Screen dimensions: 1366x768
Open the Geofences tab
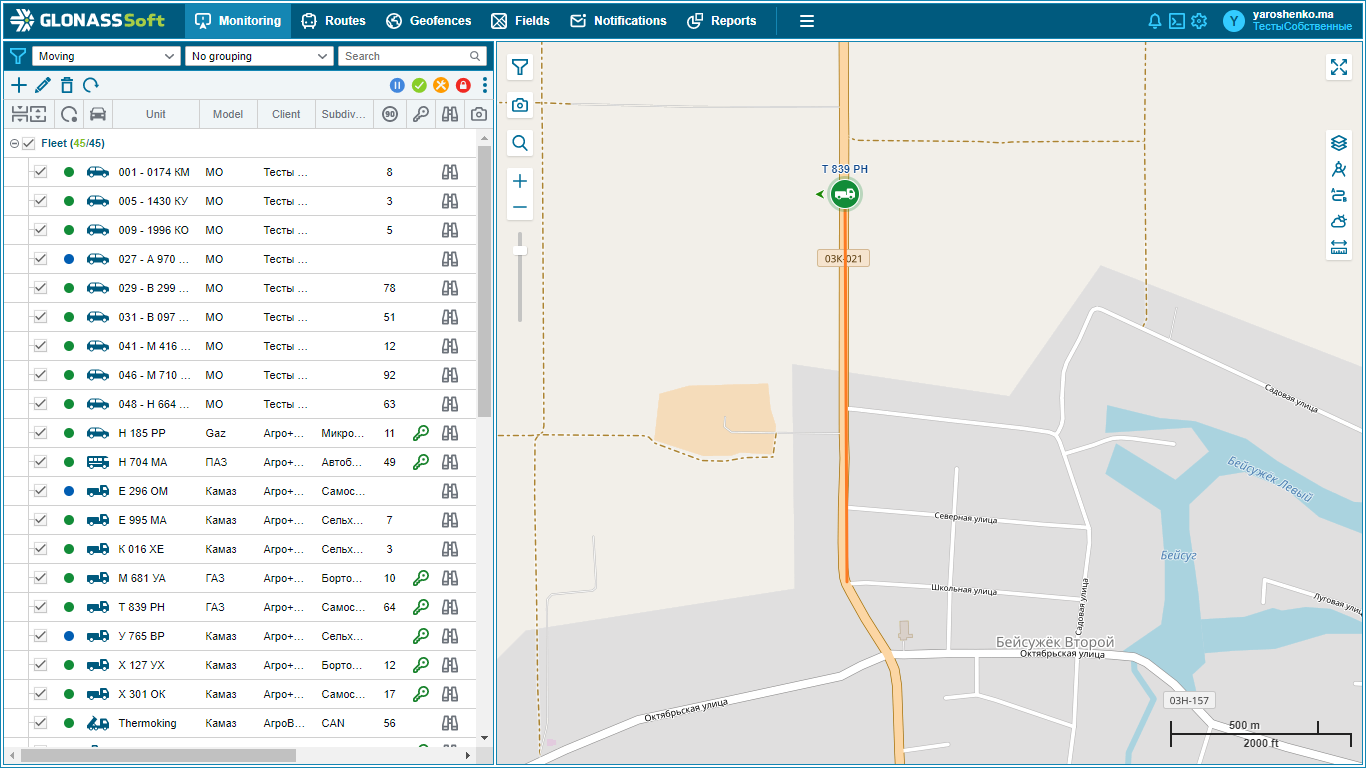tap(428, 21)
